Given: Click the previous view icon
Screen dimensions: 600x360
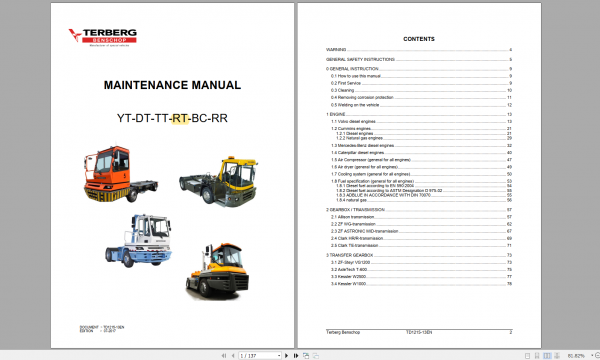Looking at the screenshot, I should click(x=306, y=356).
